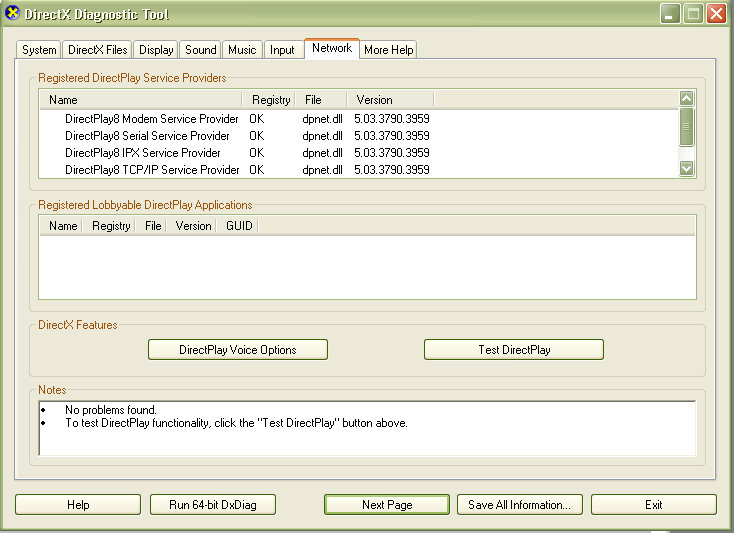Click Version header in Lobbyable Applications list

192,226
